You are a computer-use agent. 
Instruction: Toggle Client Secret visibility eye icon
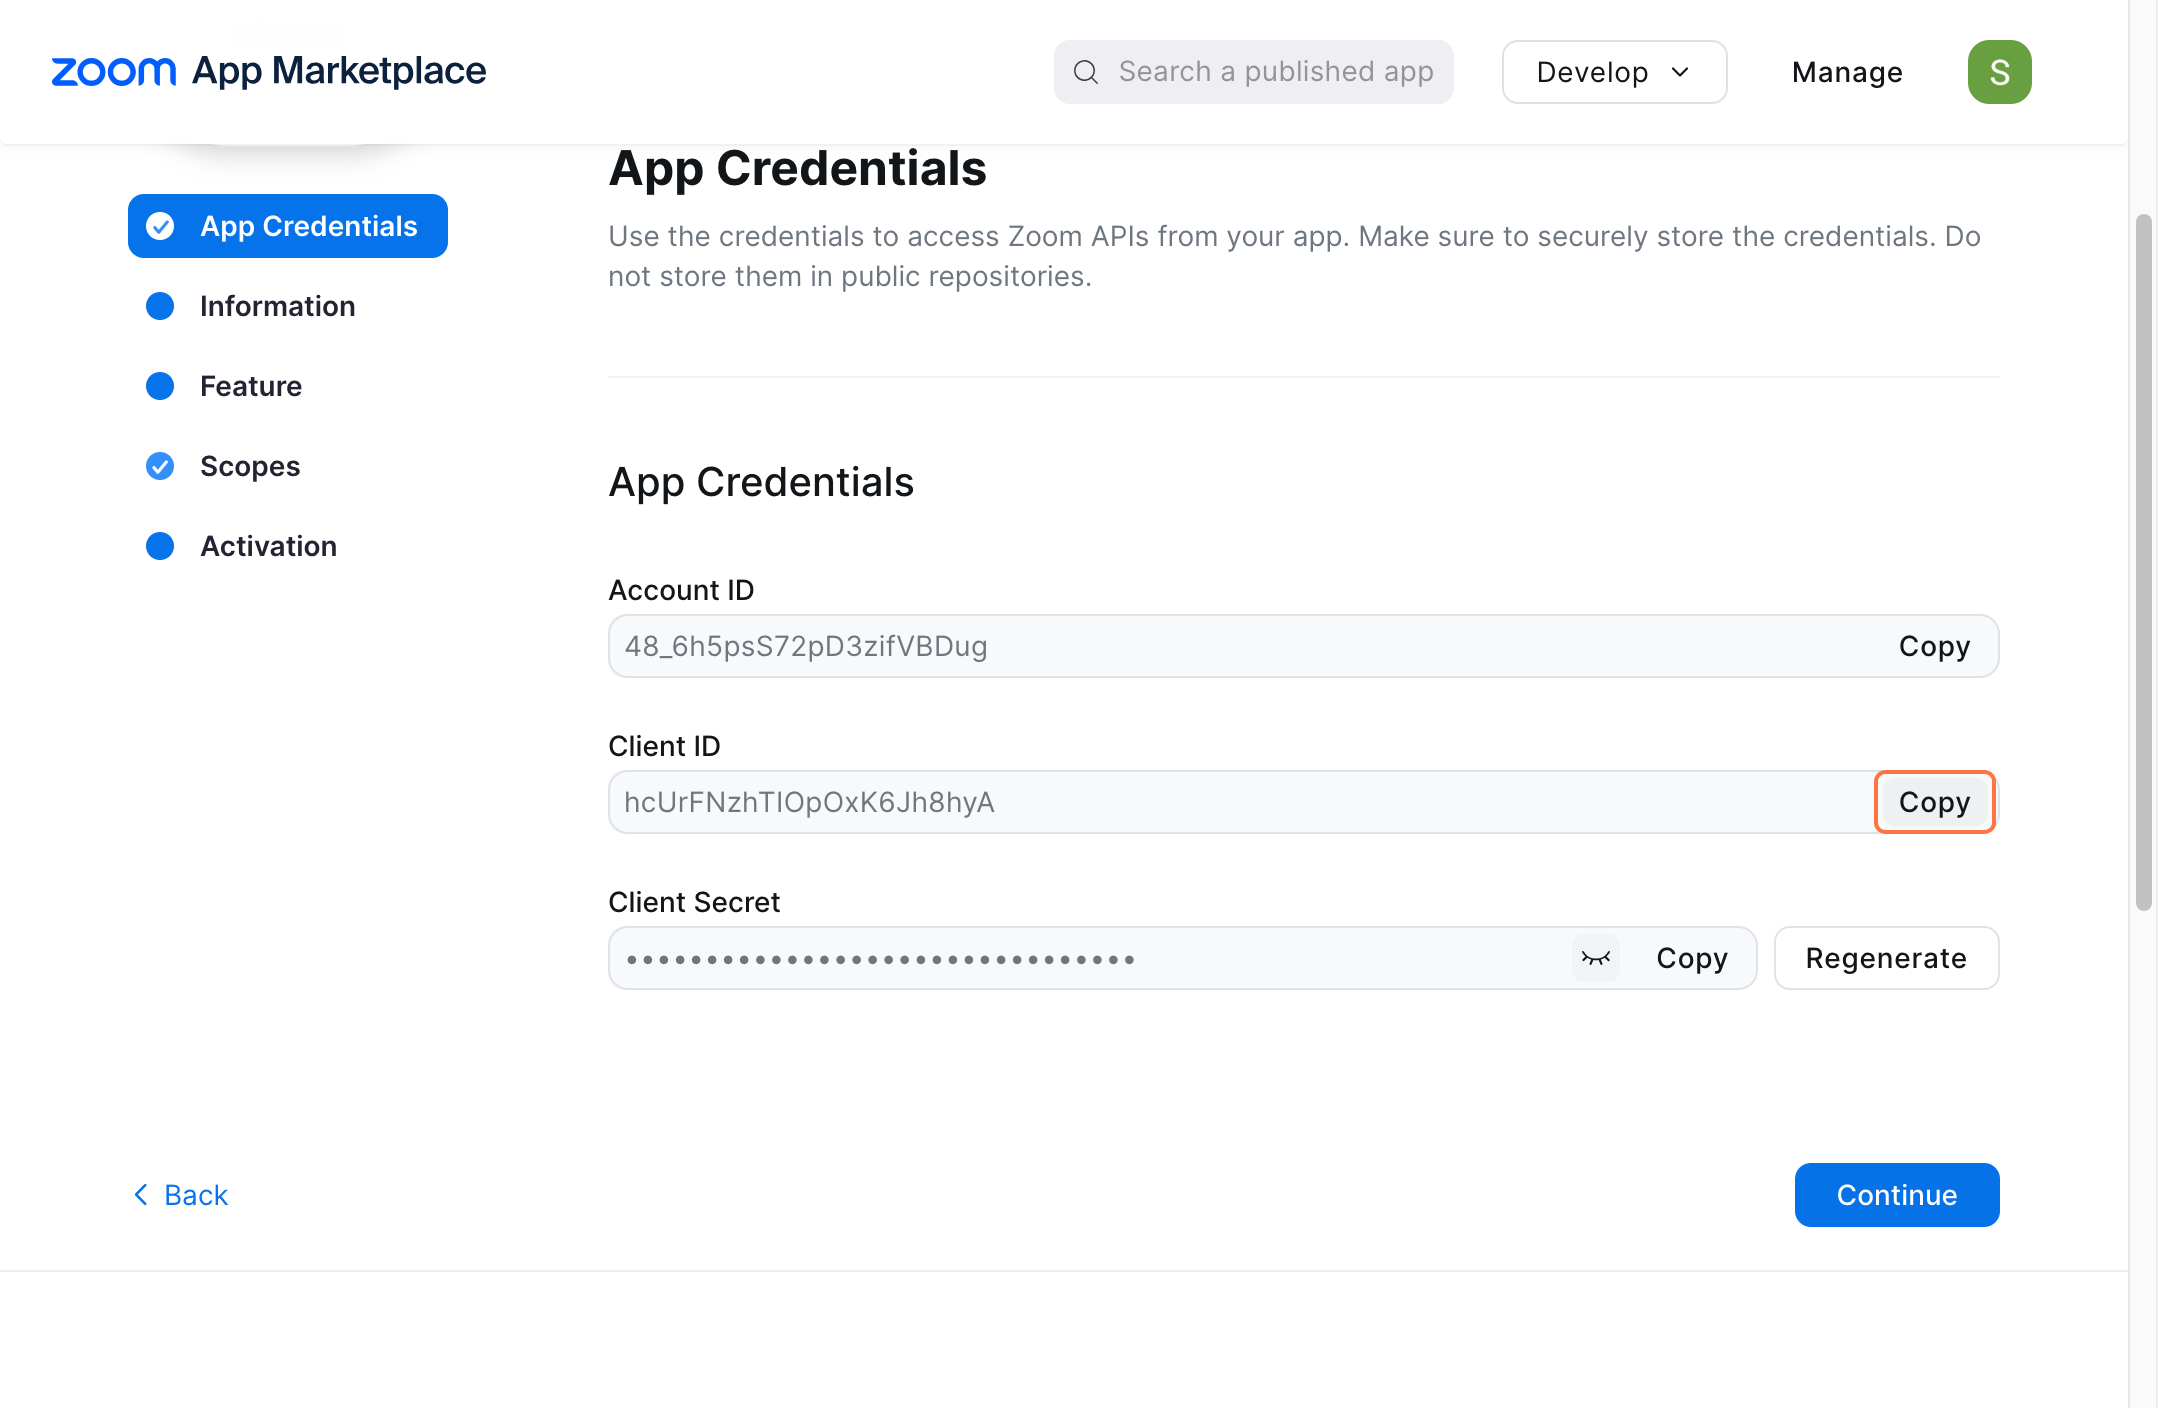tap(1596, 958)
